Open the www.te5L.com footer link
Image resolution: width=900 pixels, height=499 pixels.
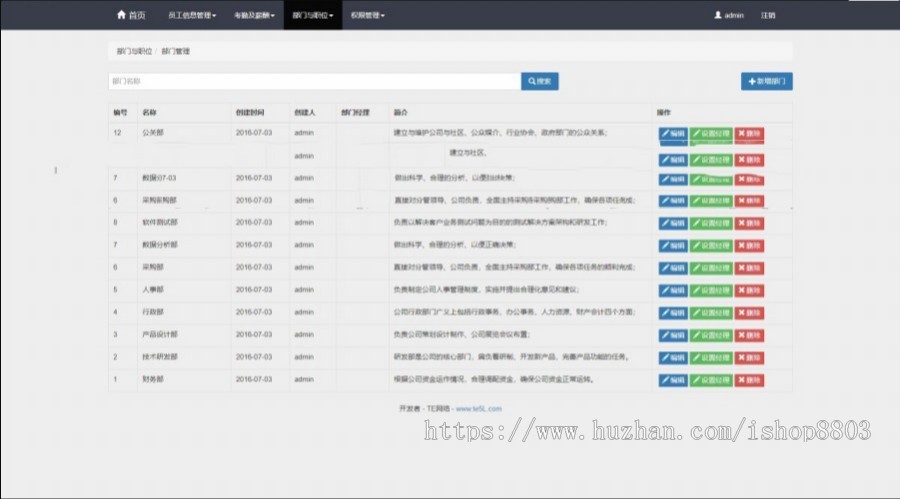click(479, 409)
